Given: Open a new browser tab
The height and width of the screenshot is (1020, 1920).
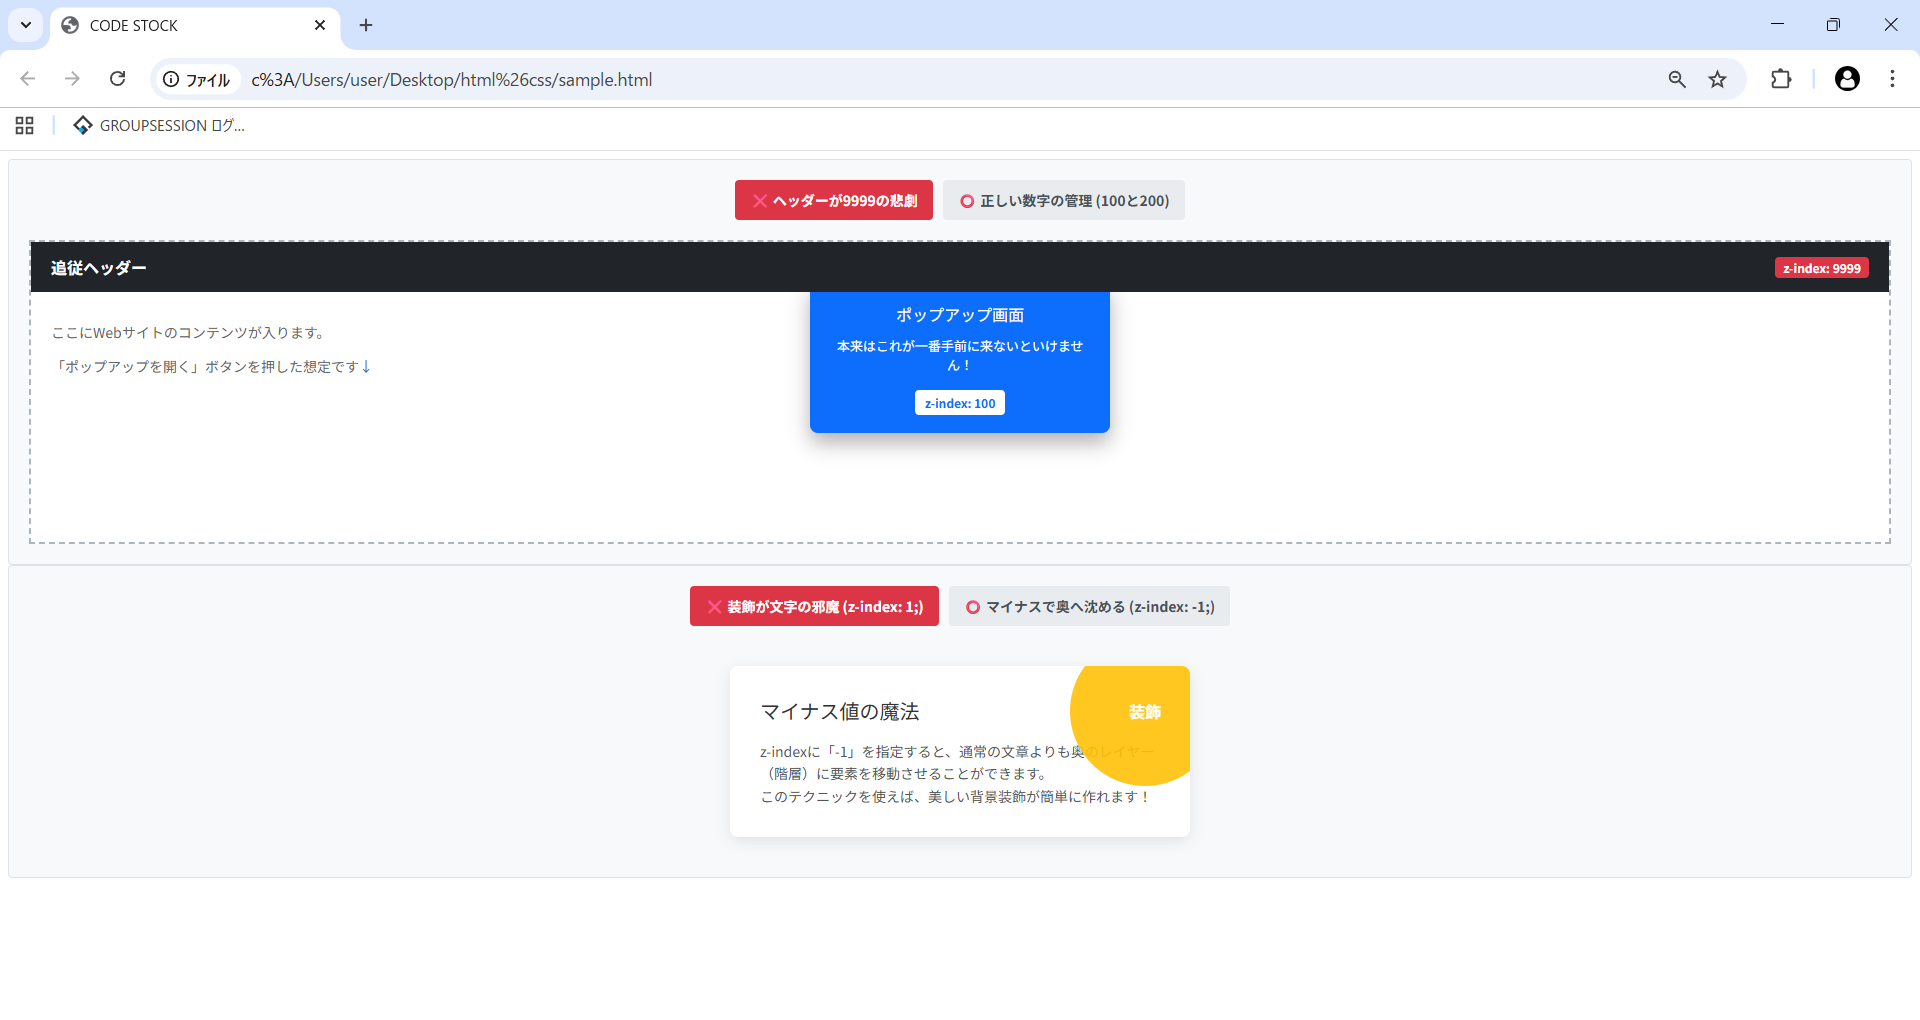Looking at the screenshot, I should pos(365,25).
